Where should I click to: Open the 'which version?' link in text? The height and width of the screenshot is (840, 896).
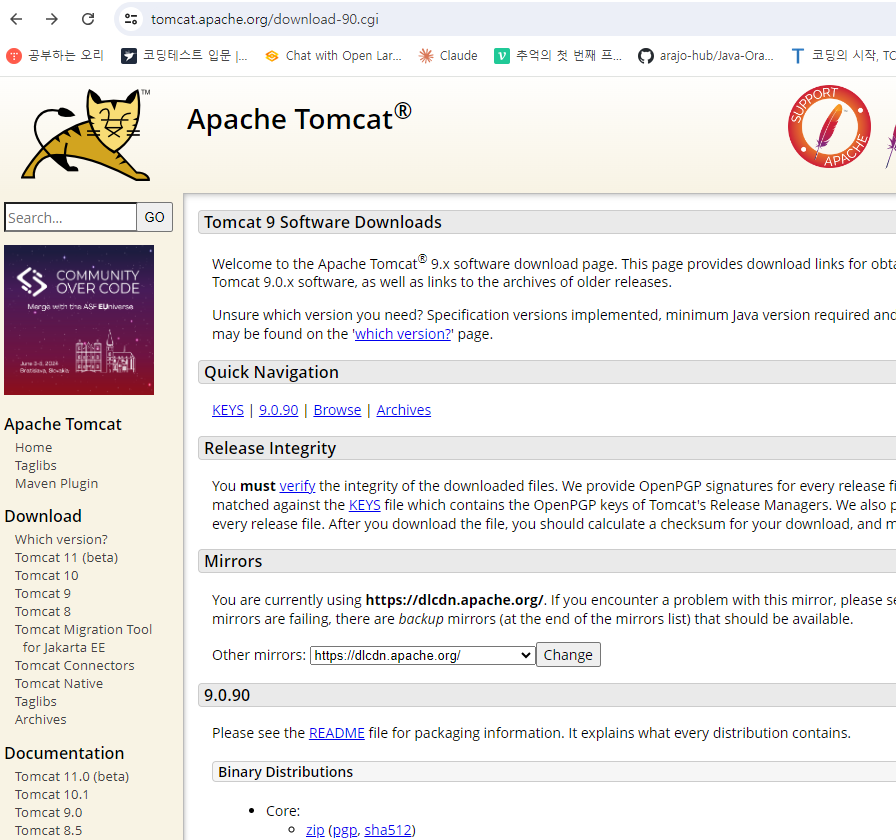[402, 334]
